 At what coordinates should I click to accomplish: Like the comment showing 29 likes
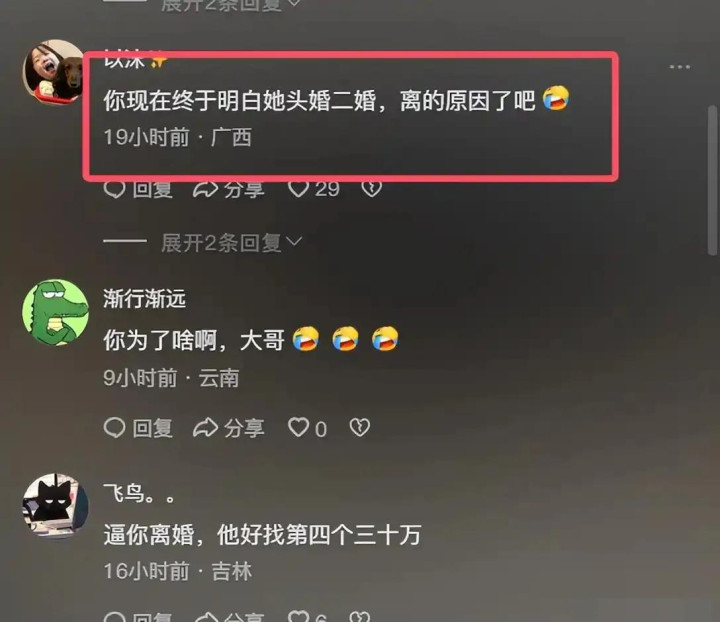(298, 189)
